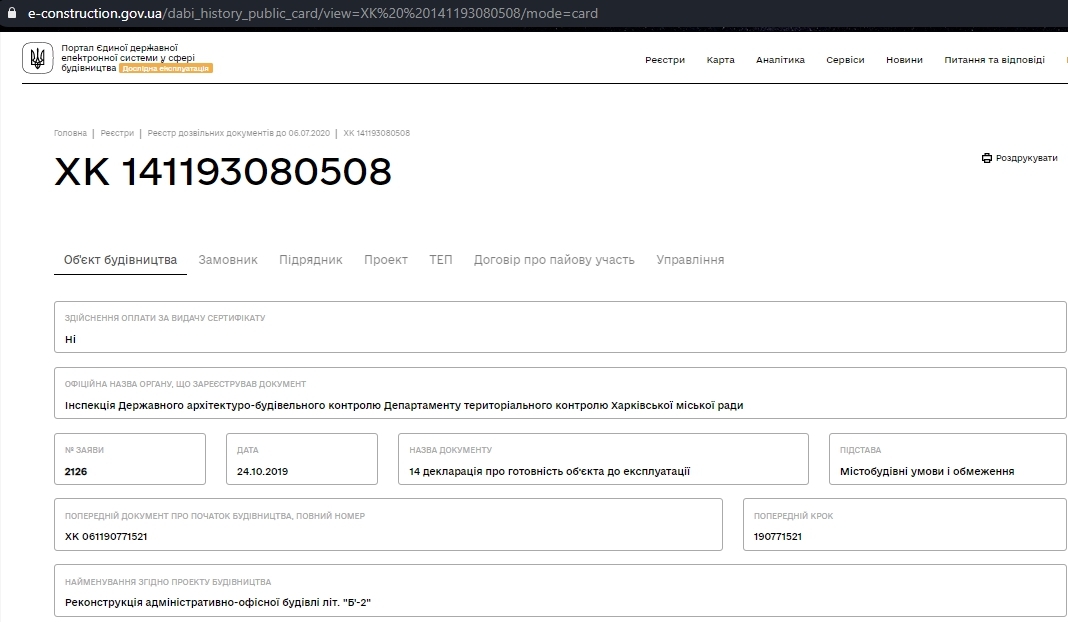Select the Об'єкт будівництва tab
The image size is (1068, 622).
pyautogui.click(x=121, y=260)
